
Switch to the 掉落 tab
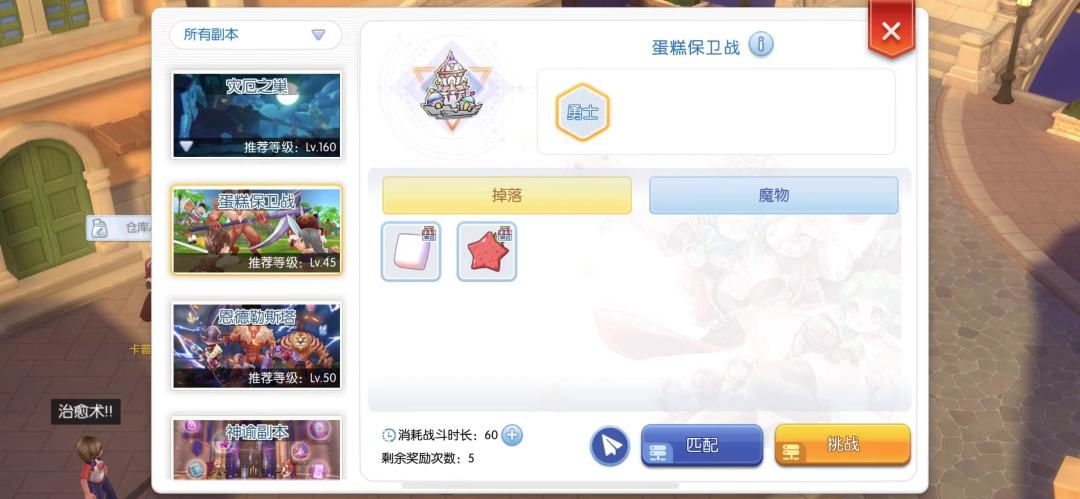507,195
